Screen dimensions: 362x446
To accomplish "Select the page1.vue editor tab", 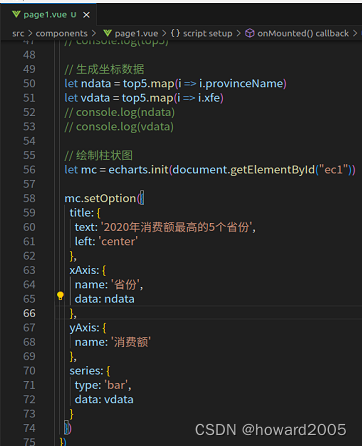I will (x=48, y=15).
